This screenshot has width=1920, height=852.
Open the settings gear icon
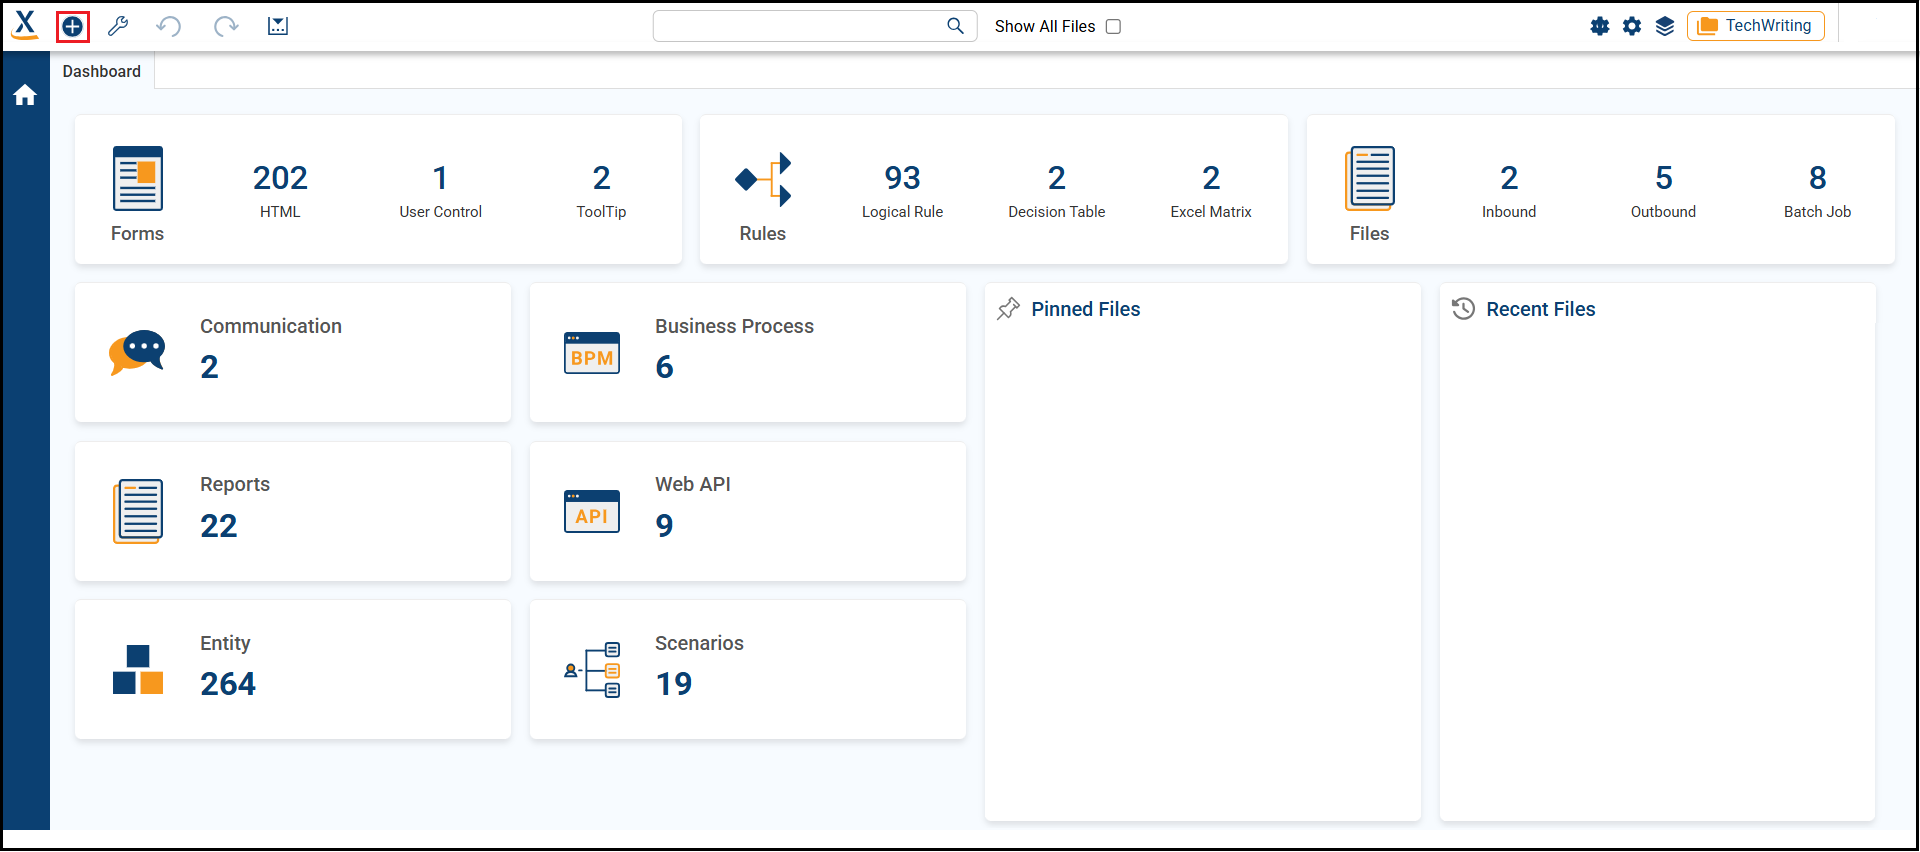(x=1632, y=27)
